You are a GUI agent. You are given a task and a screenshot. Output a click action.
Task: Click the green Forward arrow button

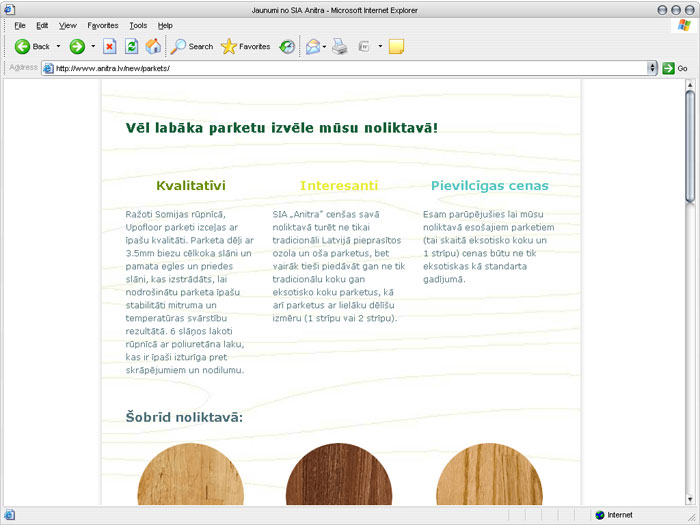click(77, 46)
